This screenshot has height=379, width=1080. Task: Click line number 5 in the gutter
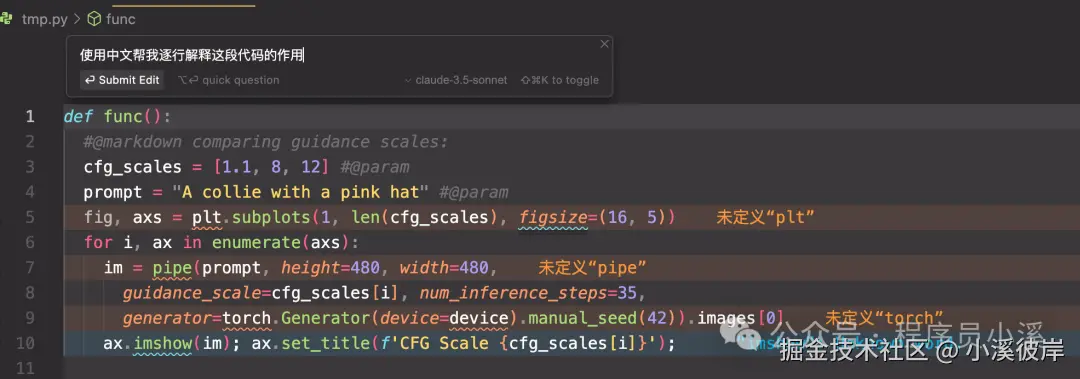tap(30, 218)
